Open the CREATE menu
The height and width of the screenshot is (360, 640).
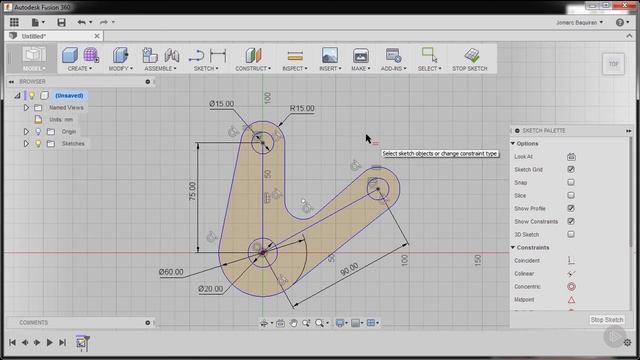(x=80, y=69)
